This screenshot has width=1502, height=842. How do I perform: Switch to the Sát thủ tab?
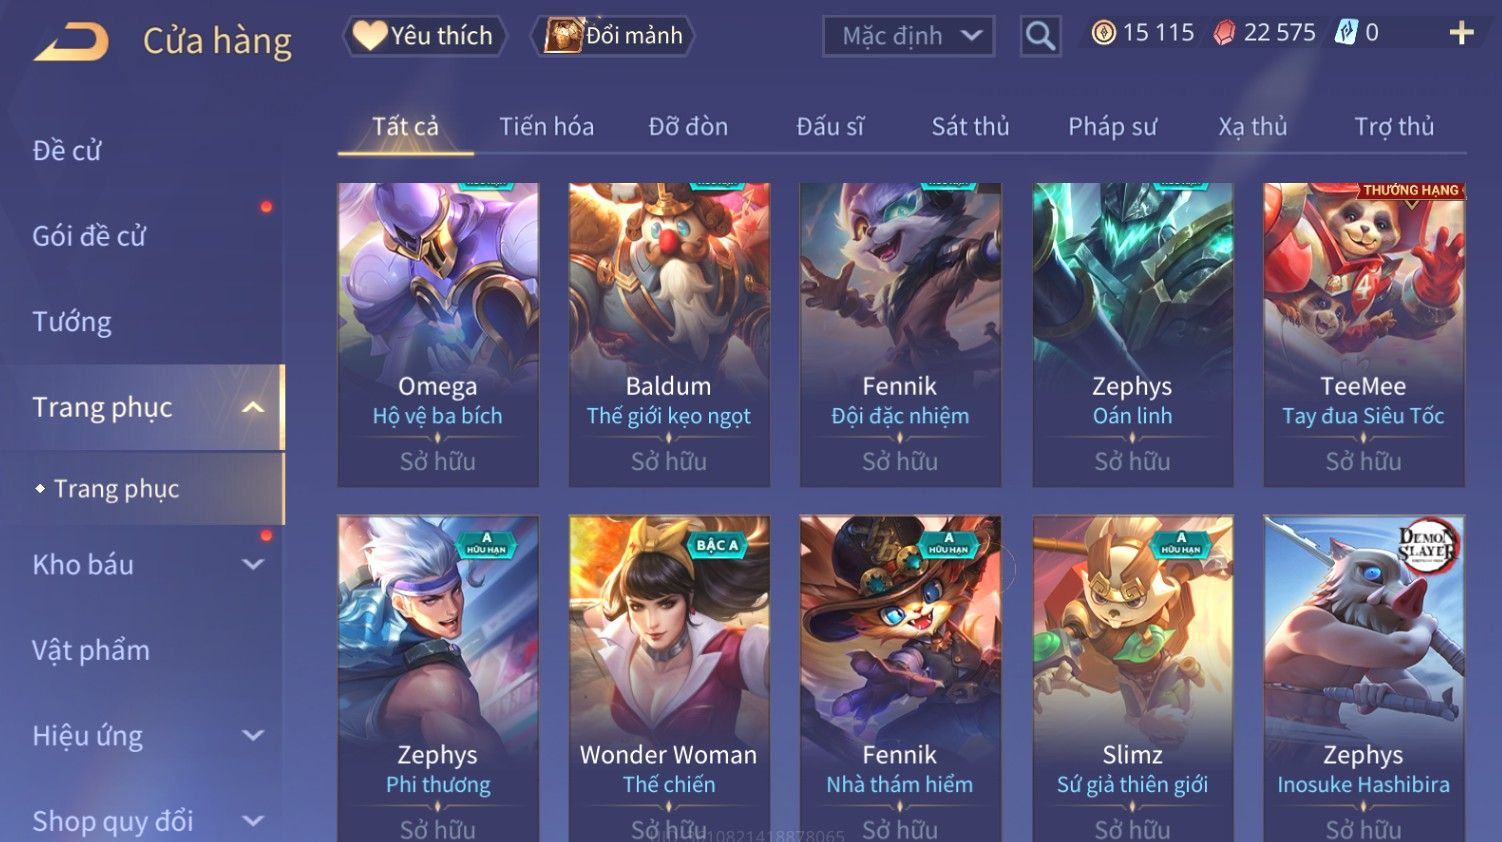[970, 127]
